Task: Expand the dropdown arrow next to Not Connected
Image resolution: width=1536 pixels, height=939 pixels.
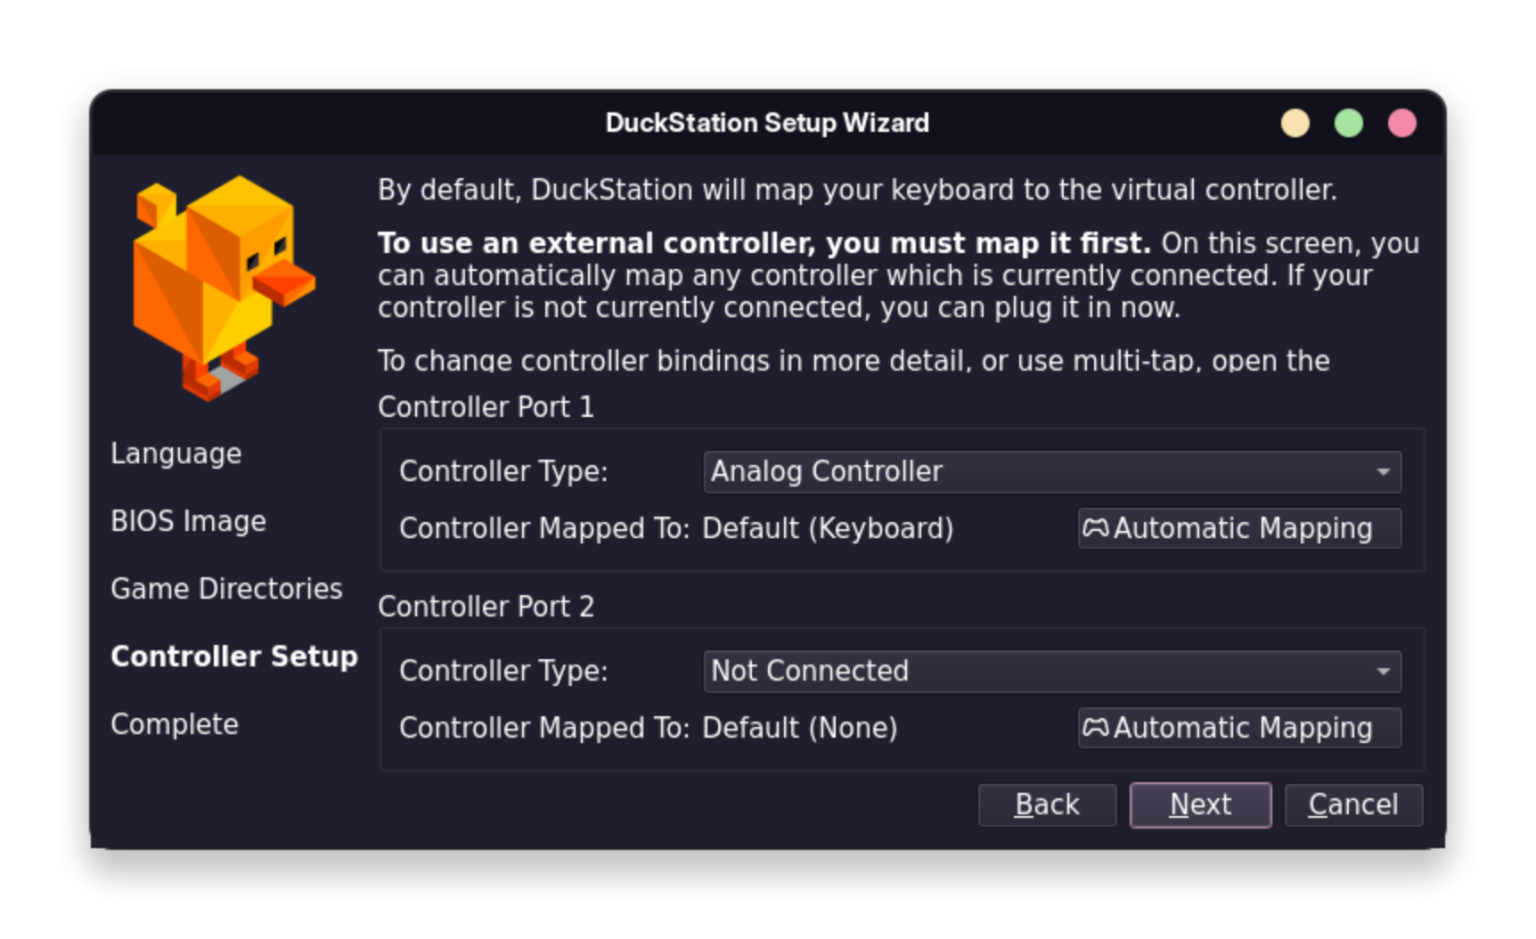Action: 1385,671
